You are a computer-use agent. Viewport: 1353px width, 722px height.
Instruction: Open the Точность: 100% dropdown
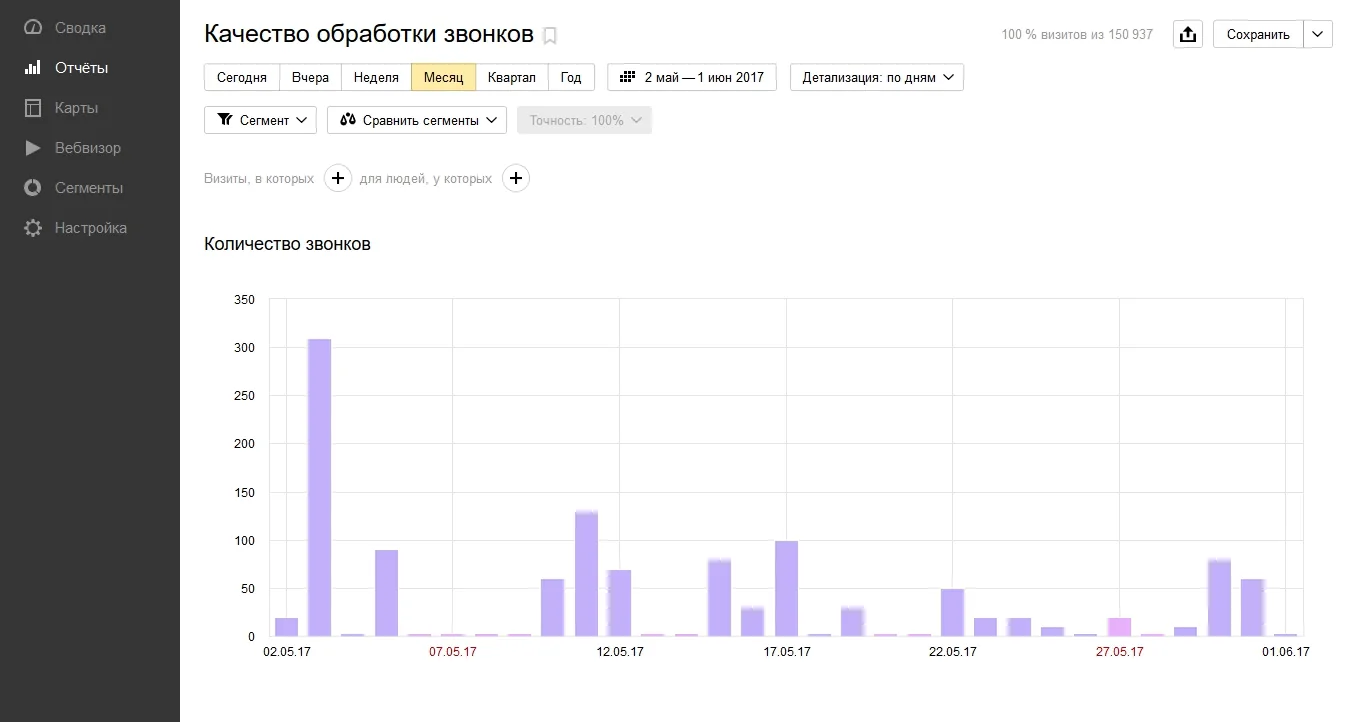(584, 120)
